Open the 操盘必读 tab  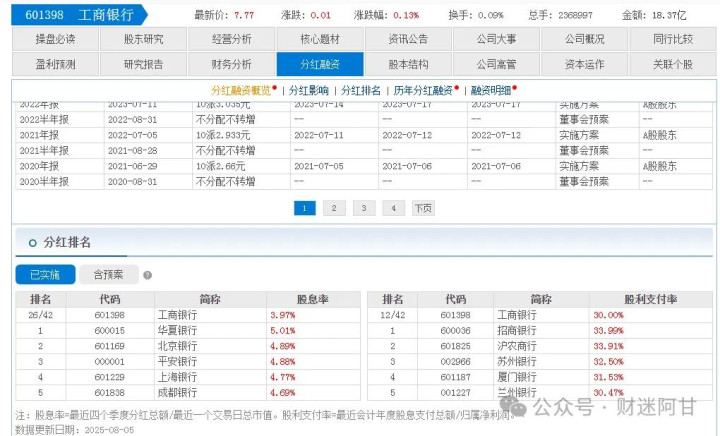click(x=55, y=39)
